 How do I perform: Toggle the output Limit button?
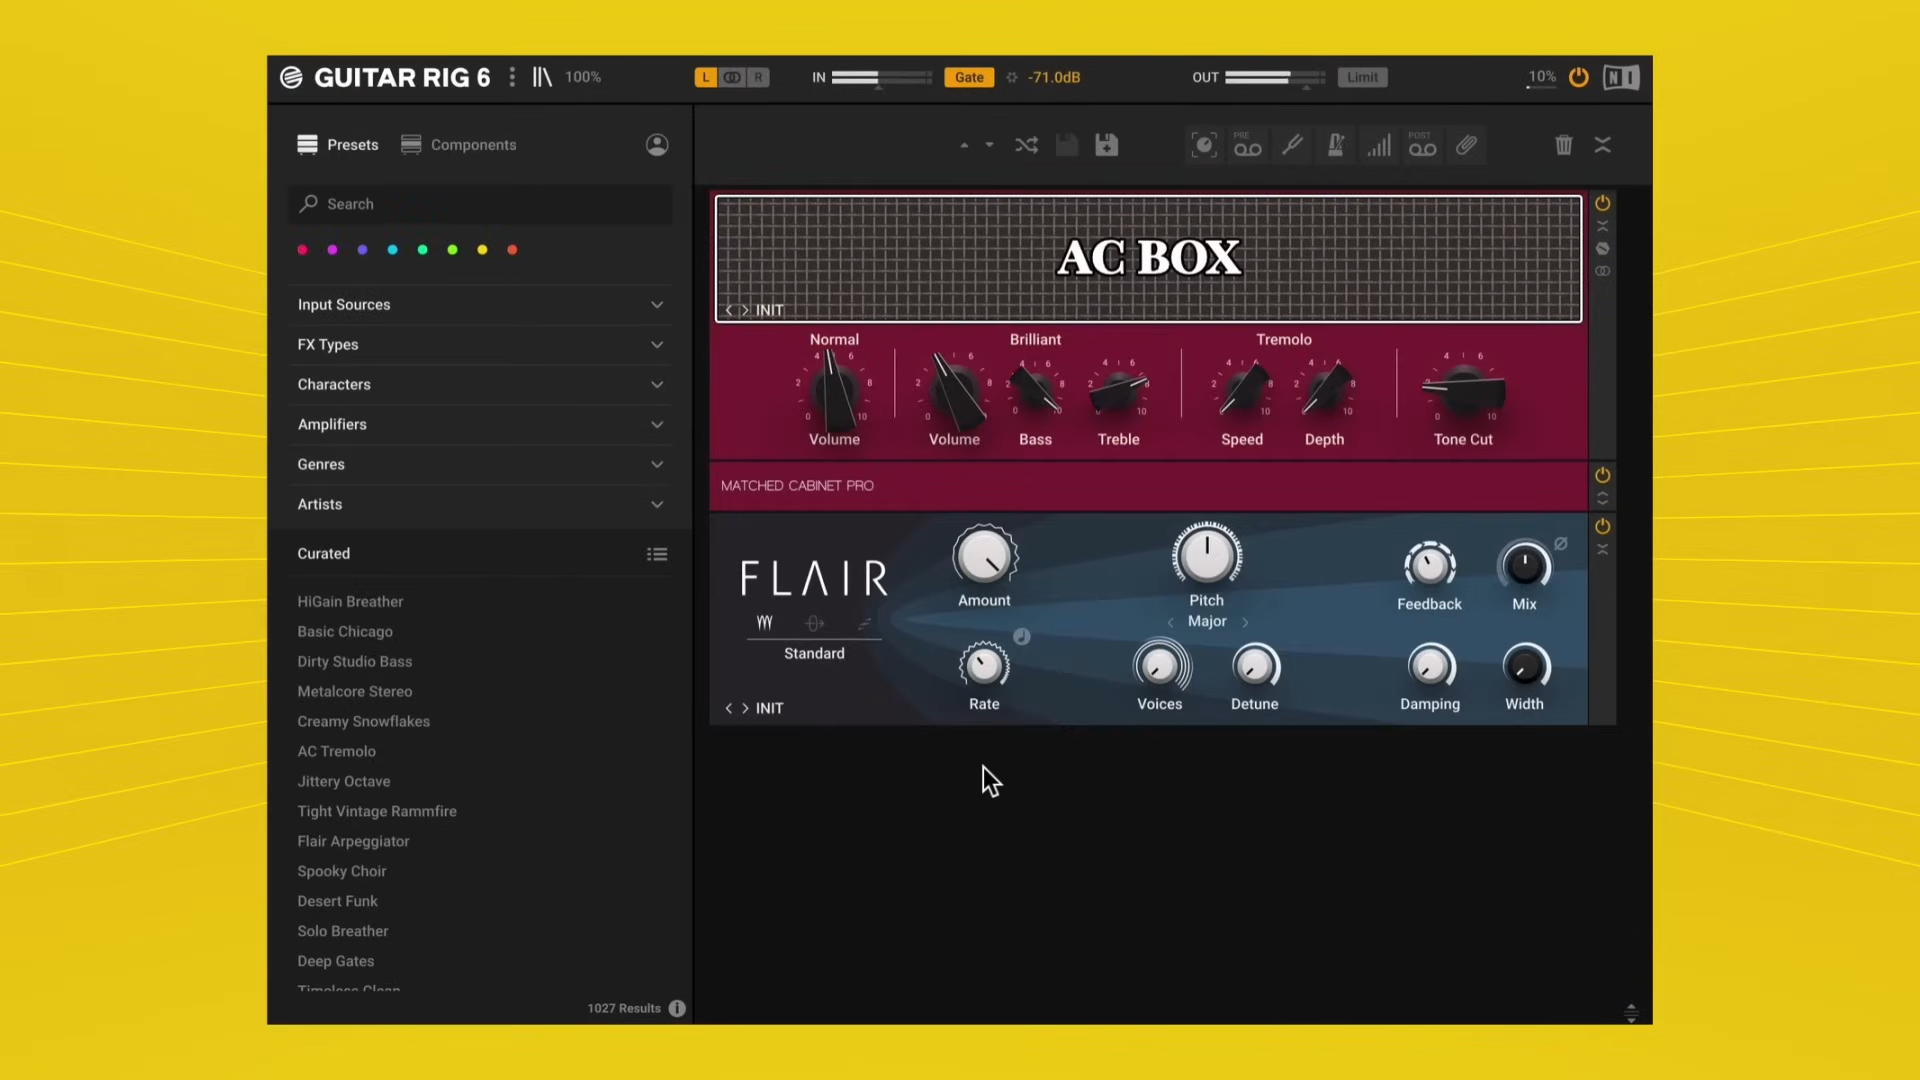1362,77
